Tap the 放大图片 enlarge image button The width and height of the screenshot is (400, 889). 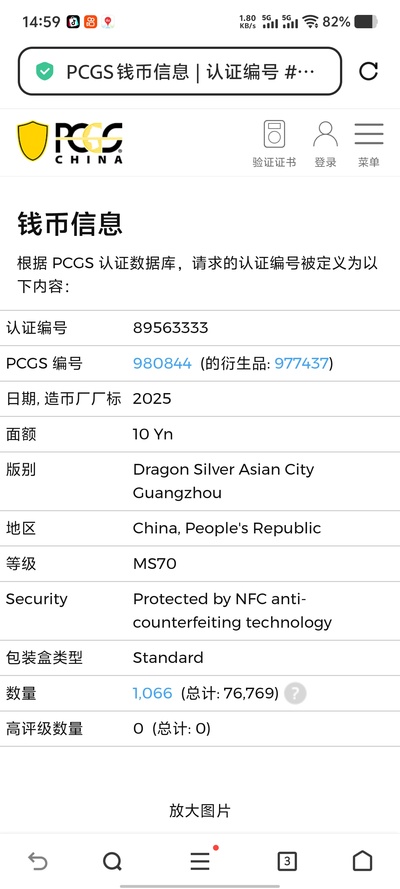(x=200, y=811)
